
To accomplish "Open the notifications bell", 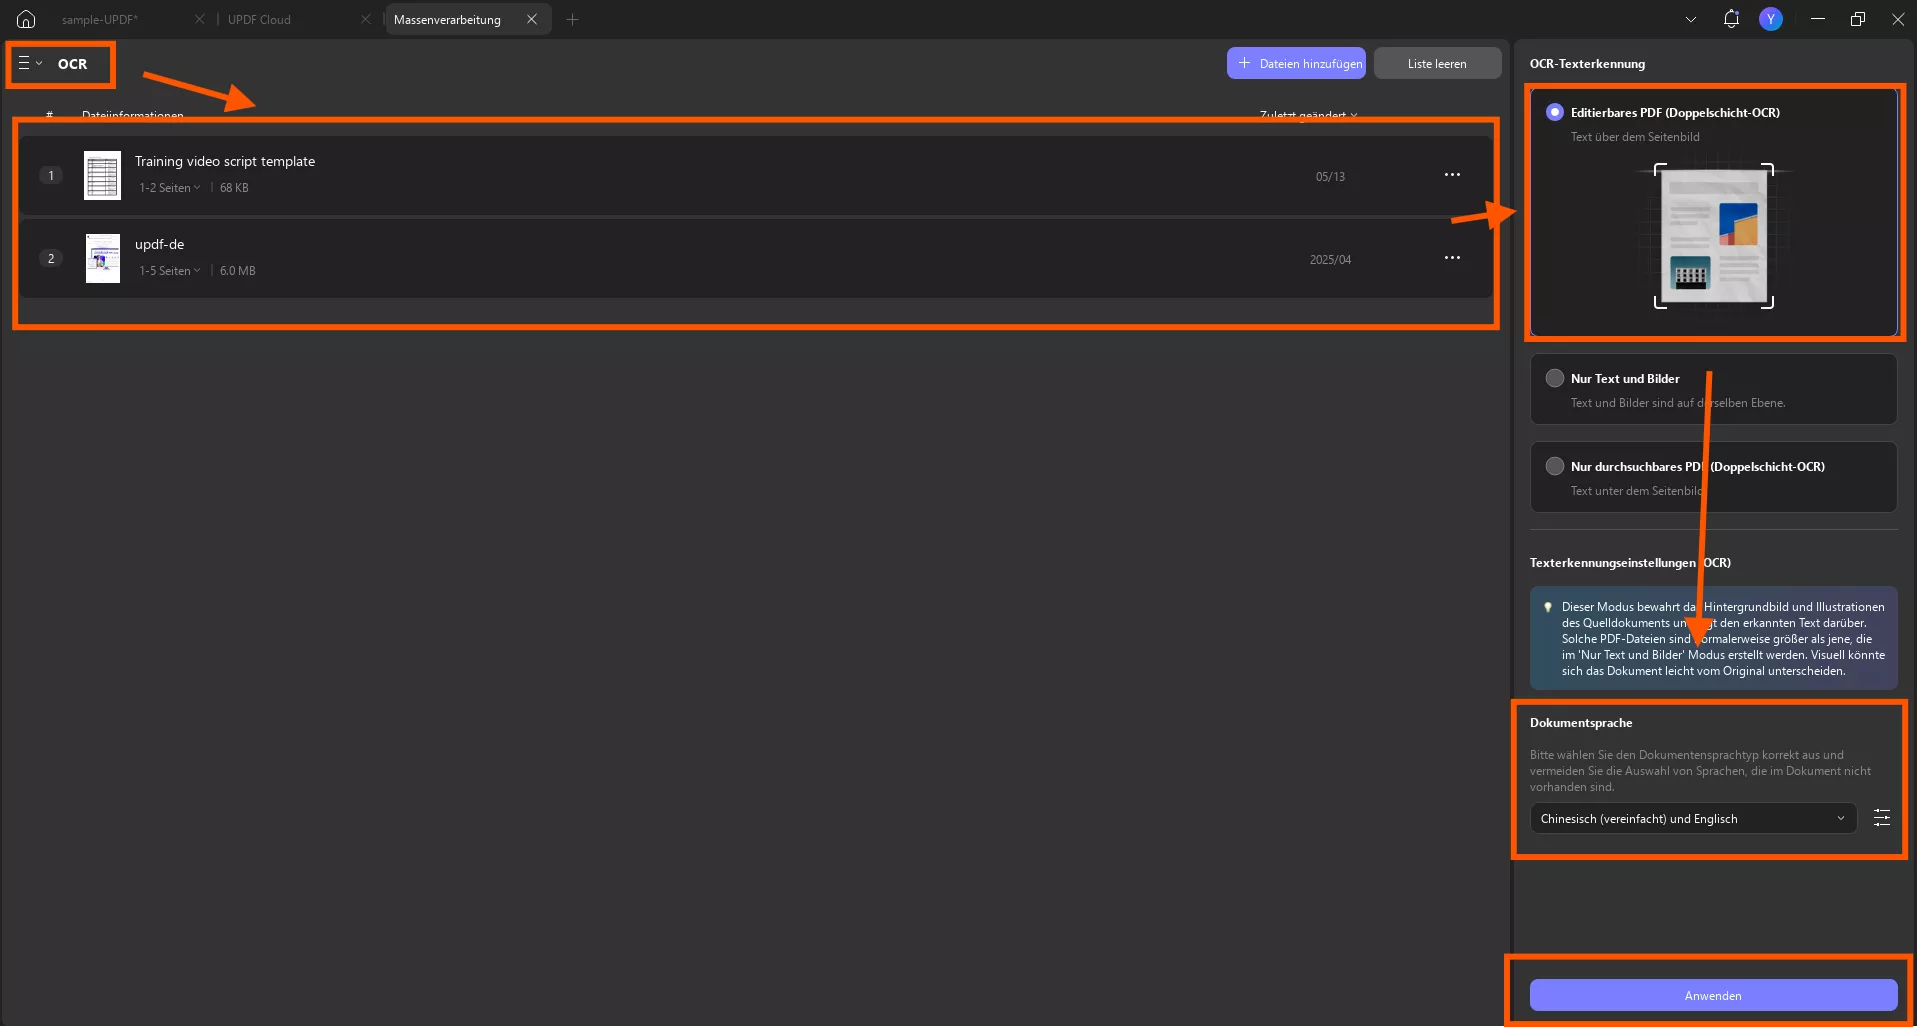I will 1731,19.
